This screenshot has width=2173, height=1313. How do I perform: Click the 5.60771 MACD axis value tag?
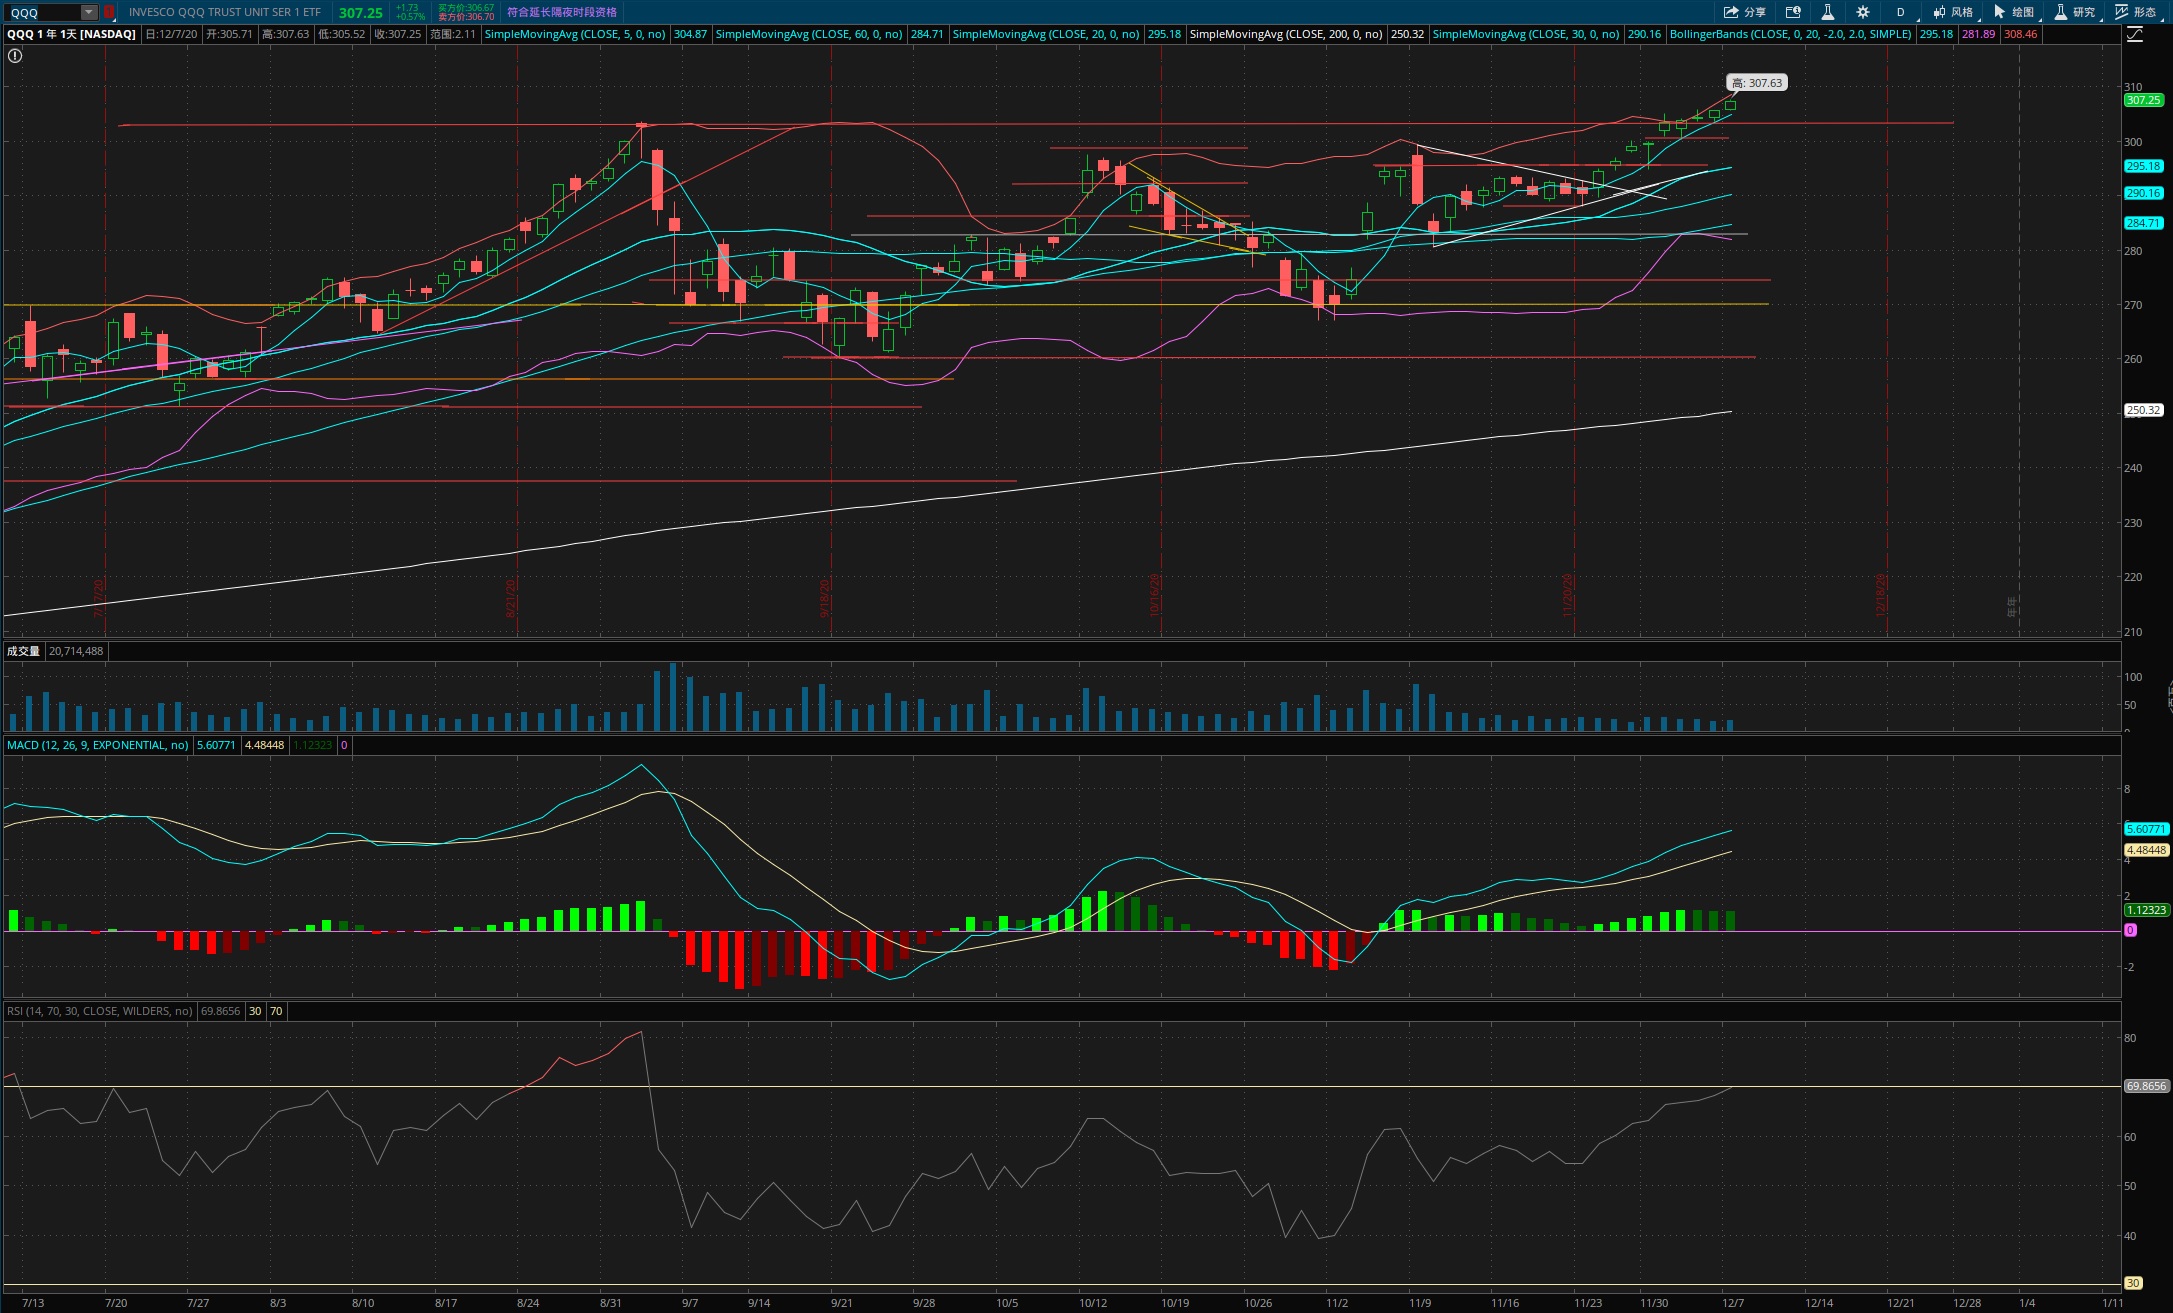(x=2146, y=829)
